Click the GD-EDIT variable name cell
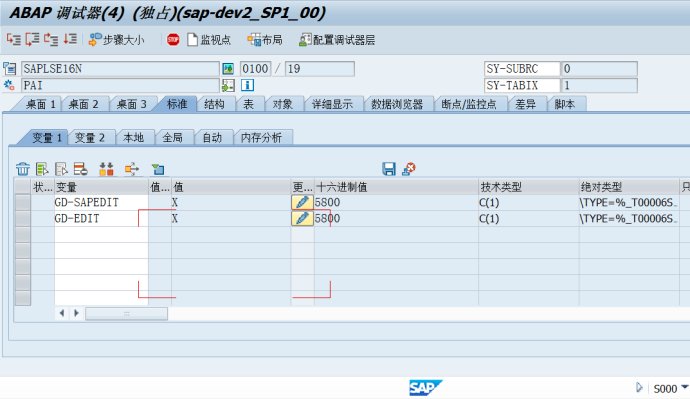 click(101, 219)
